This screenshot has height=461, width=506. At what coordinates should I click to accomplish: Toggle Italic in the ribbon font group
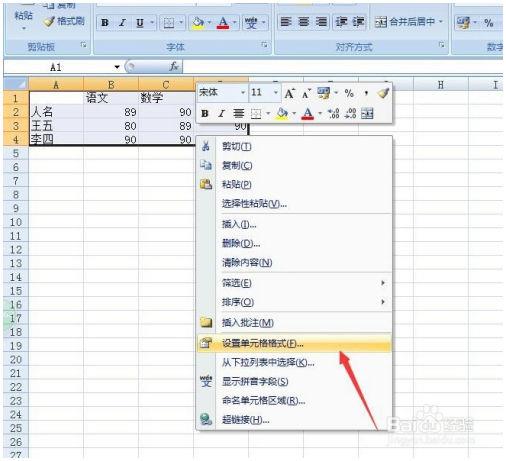(122, 23)
